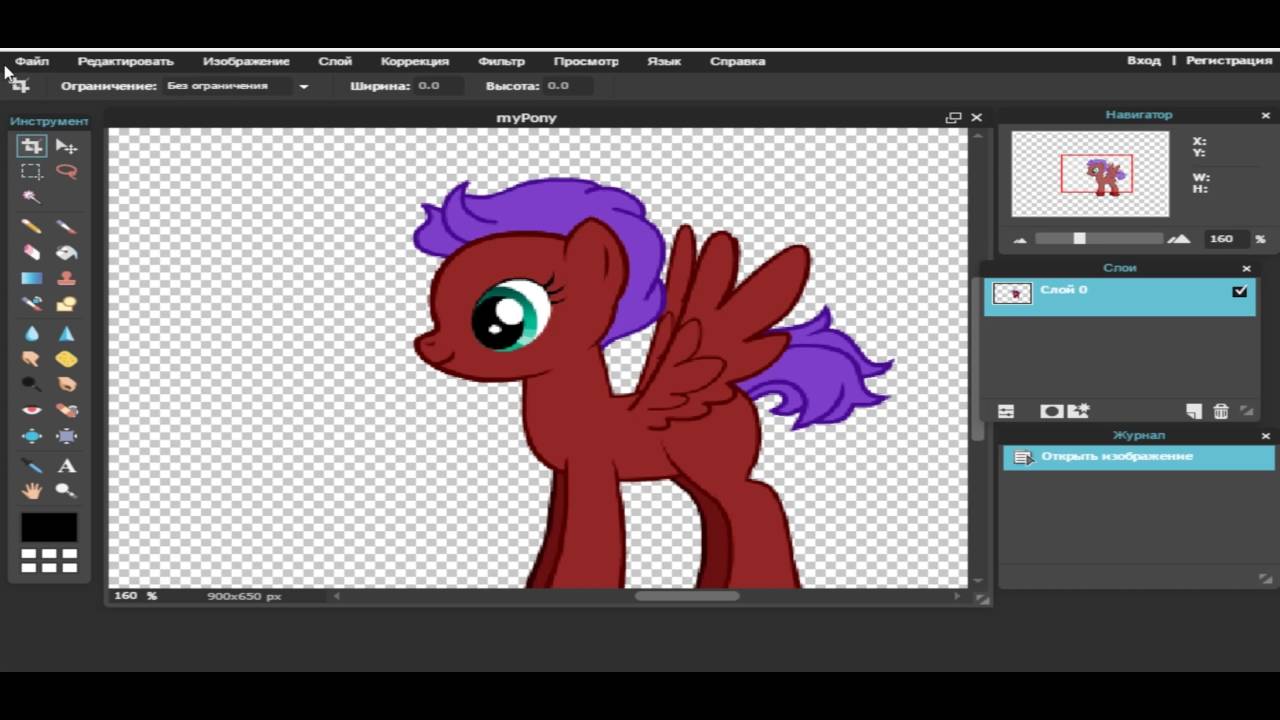Open the Слой menu
Screen dimensions: 1280x720
(x=335, y=61)
